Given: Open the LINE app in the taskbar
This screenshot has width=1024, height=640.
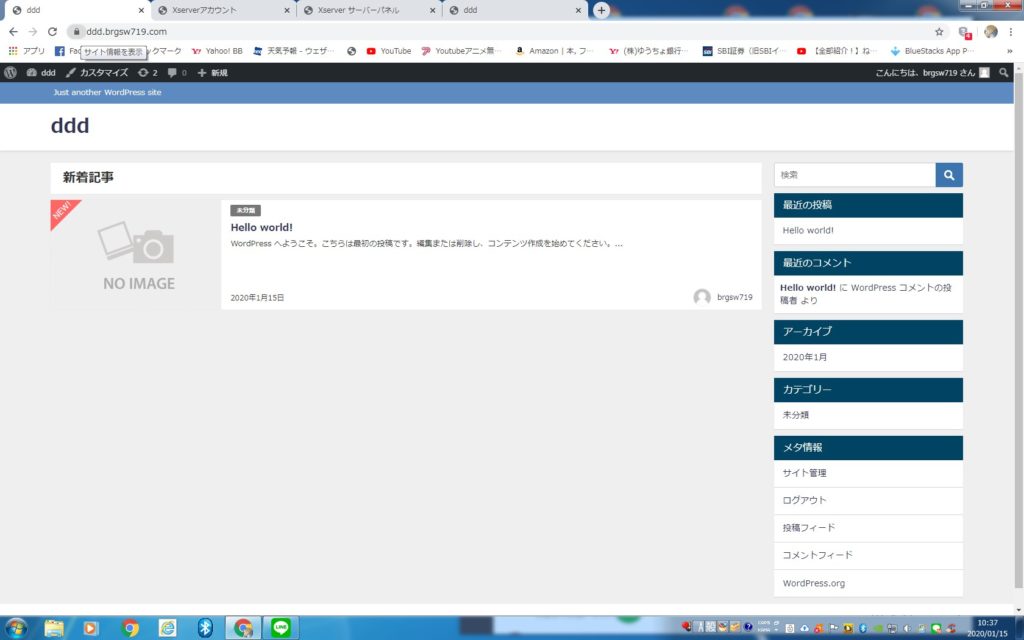Looking at the screenshot, I should (282, 627).
